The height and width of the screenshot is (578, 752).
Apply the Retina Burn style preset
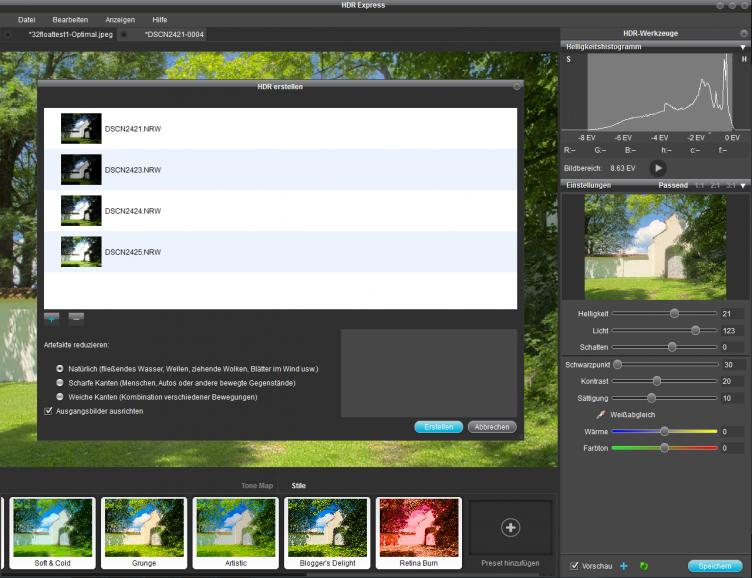[419, 533]
